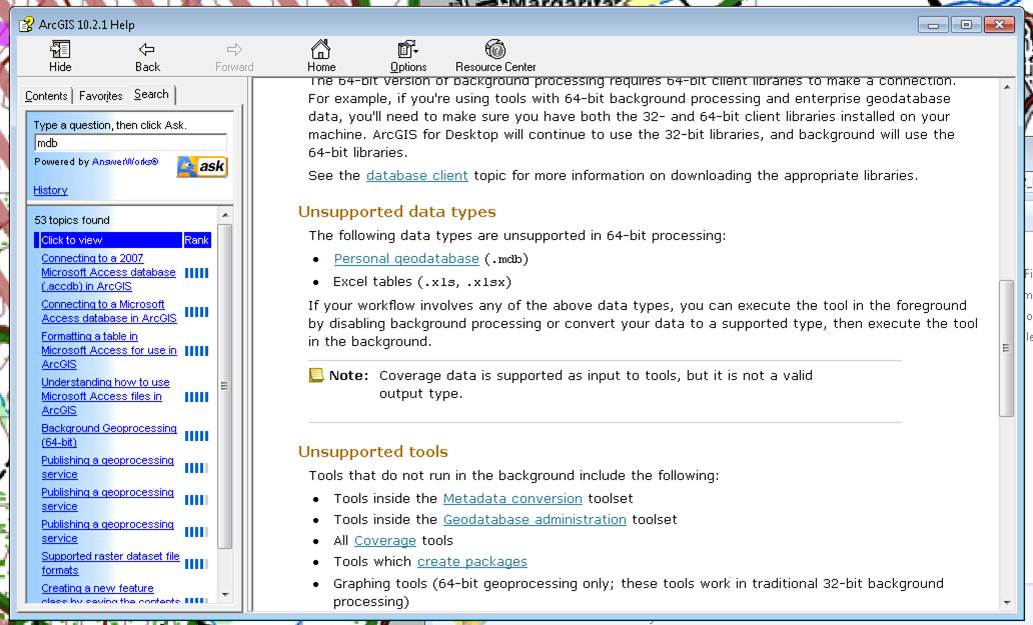Open the Resource Center icon

coord(495,49)
